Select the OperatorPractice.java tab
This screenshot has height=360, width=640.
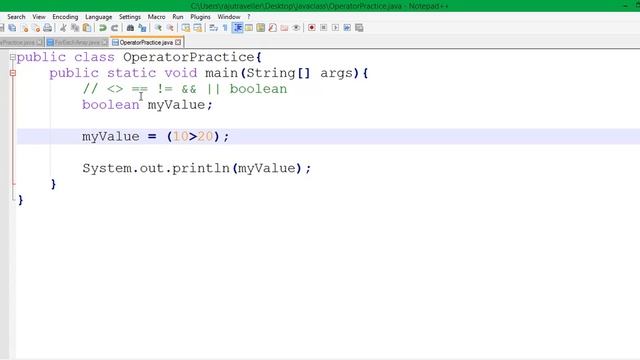click(x=146, y=42)
